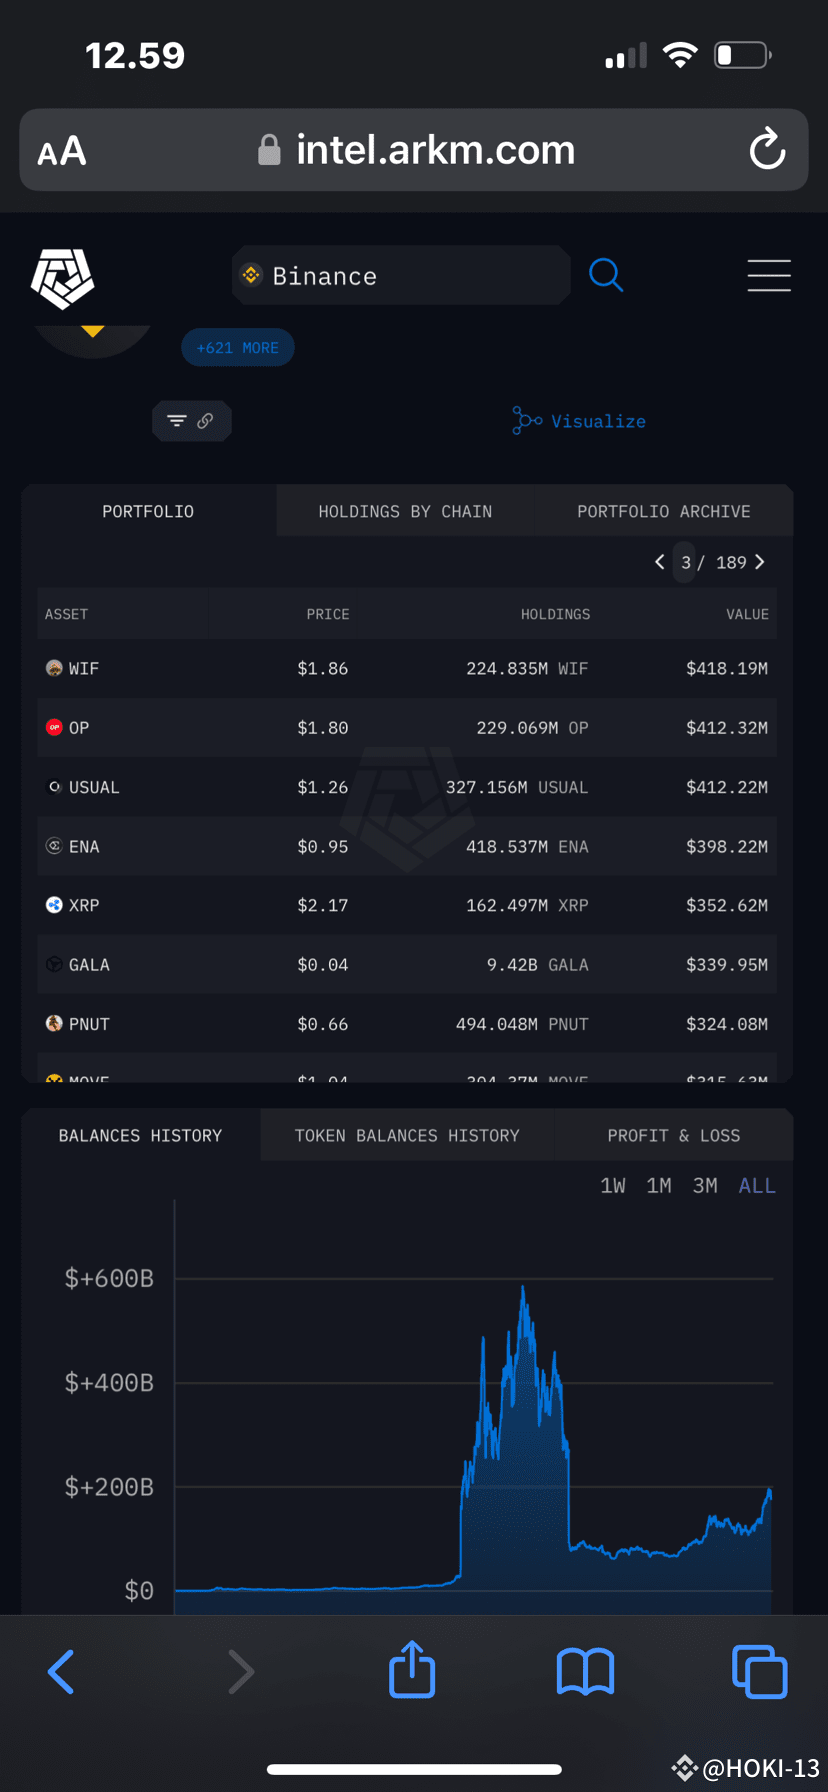Go to next portfolio page chevron
Screen dimensions: 828x1792
(x=760, y=562)
